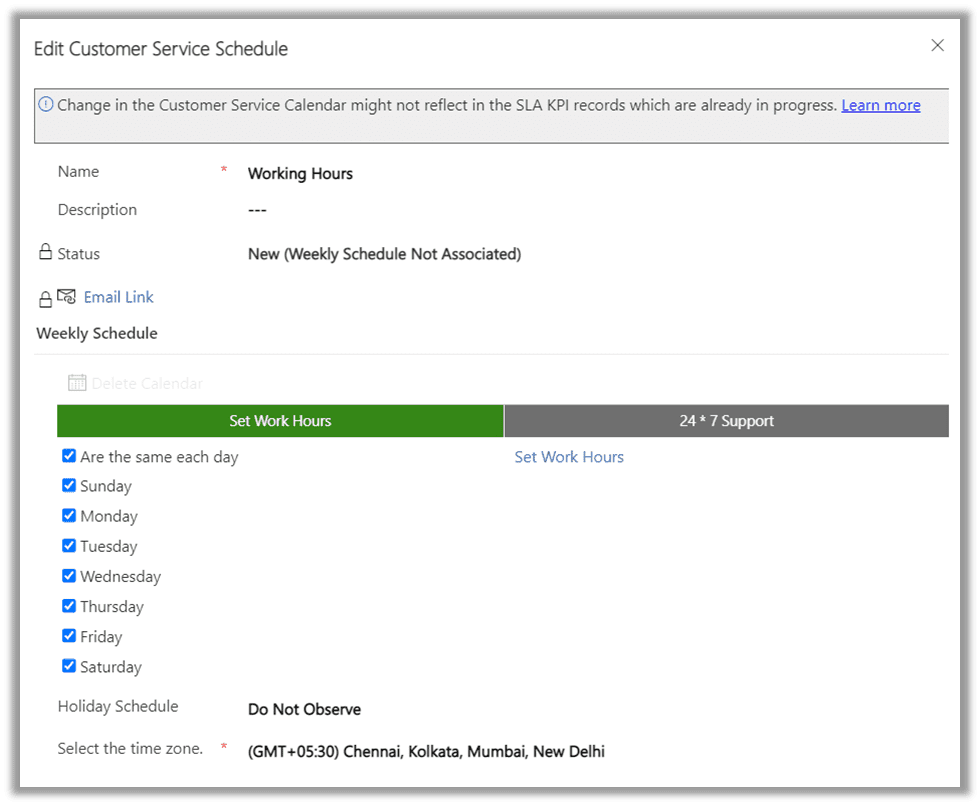Image resolution: width=980 pixels, height=806 pixels.
Task: Uncheck the Sunday checkbox
Action: [69, 485]
